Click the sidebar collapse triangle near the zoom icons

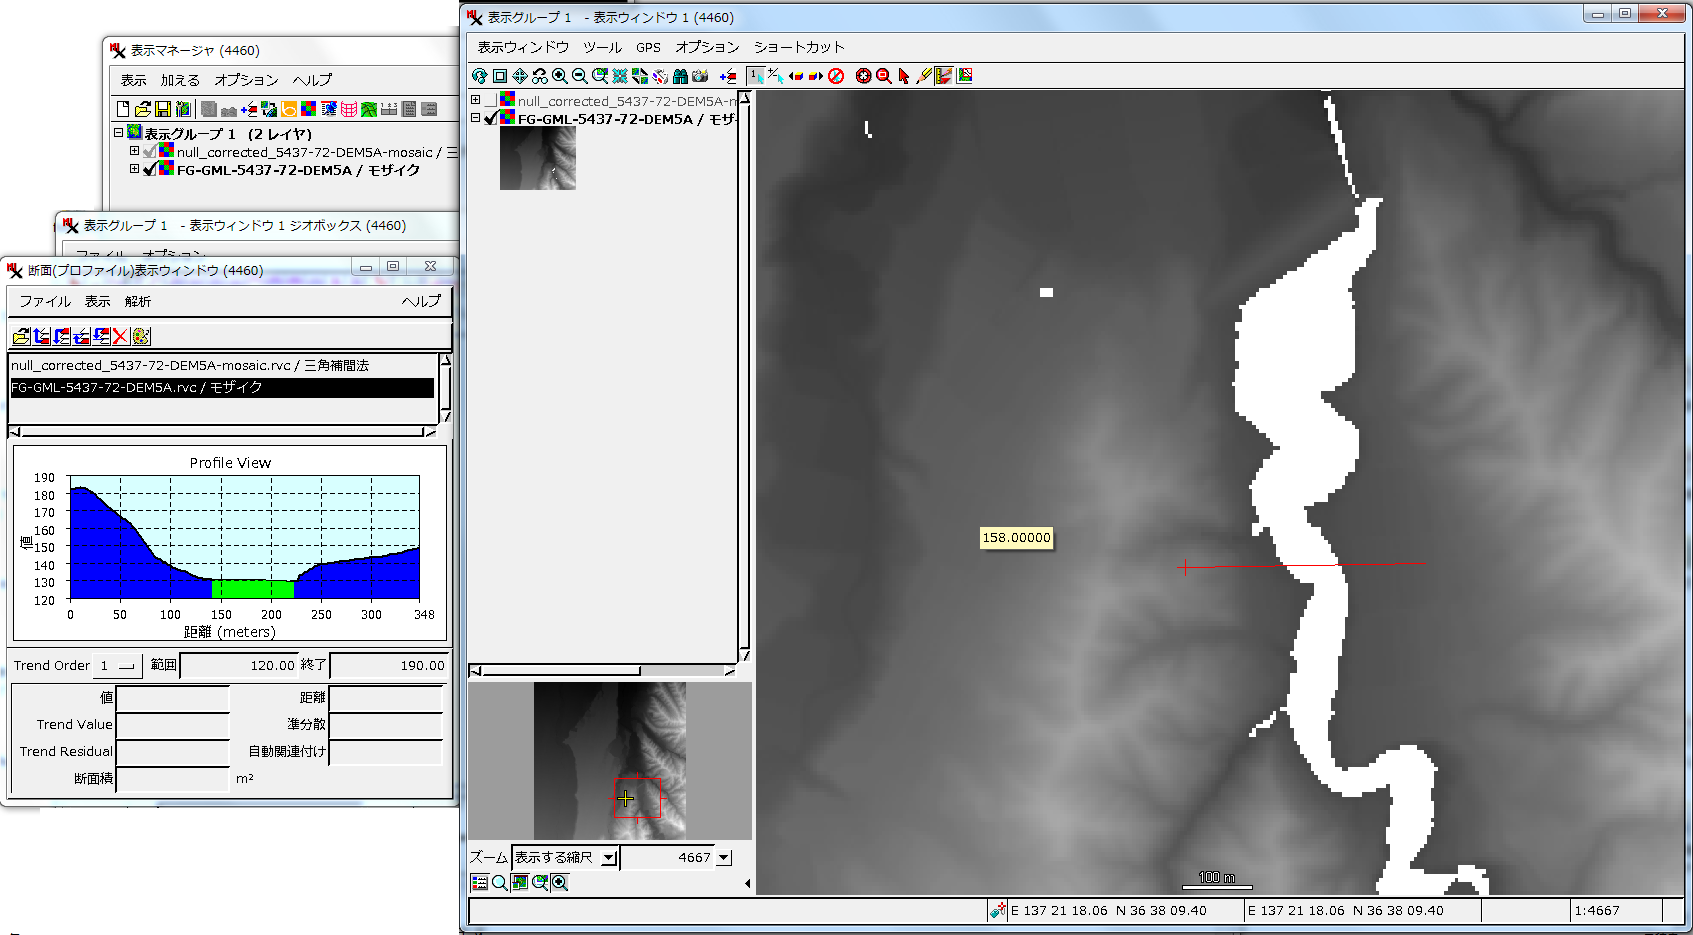748,883
